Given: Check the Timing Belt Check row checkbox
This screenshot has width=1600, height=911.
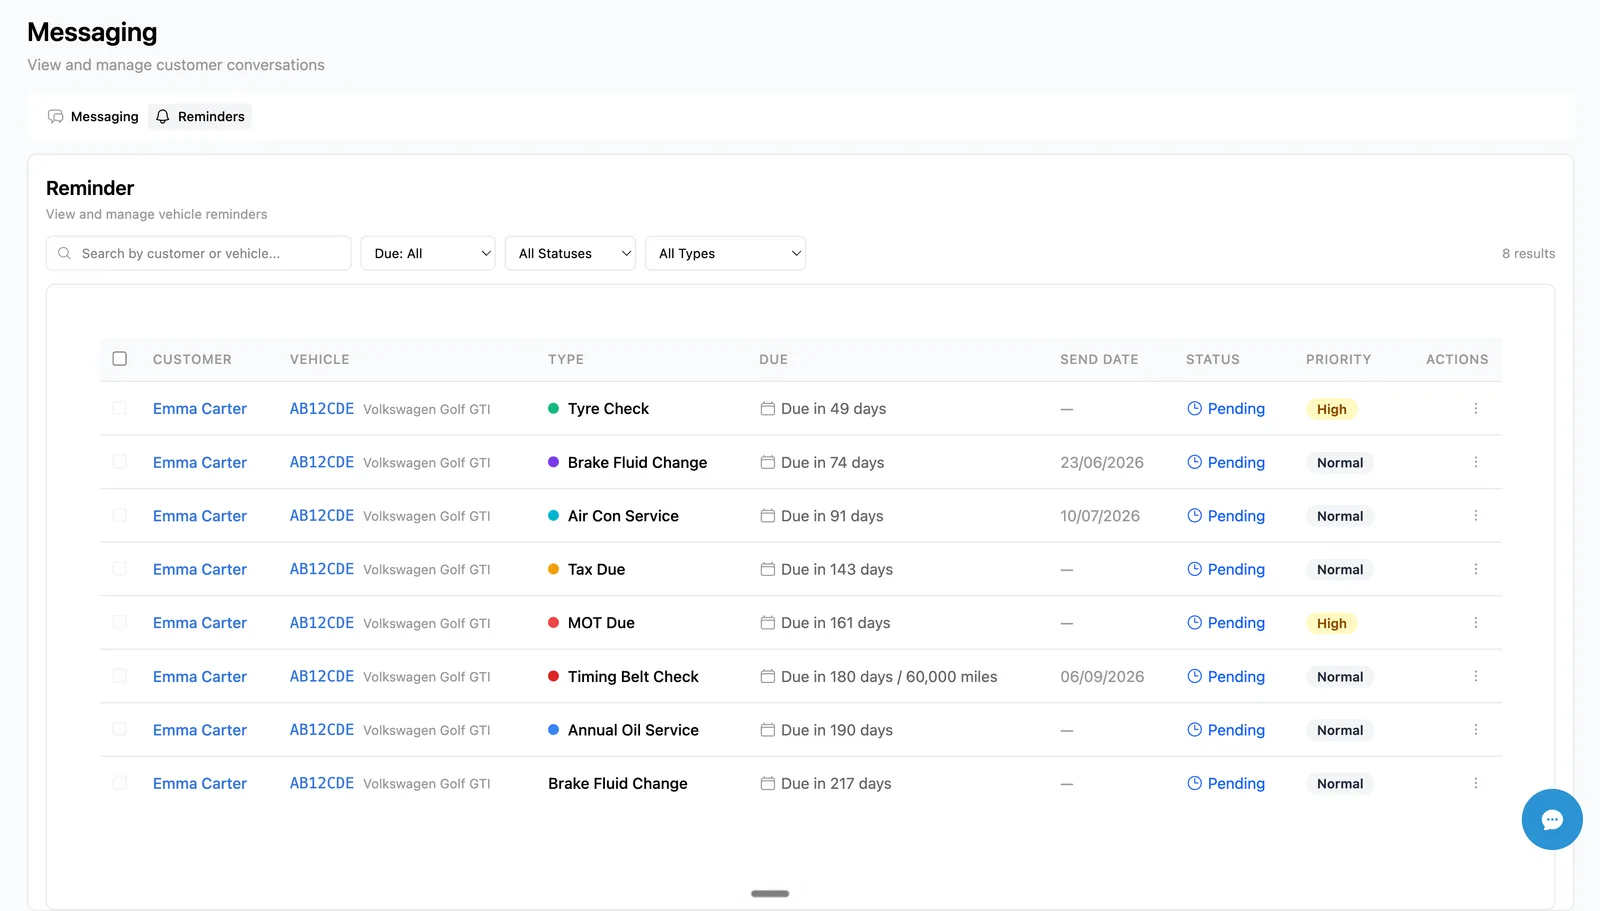Looking at the screenshot, I should pyautogui.click(x=120, y=677).
